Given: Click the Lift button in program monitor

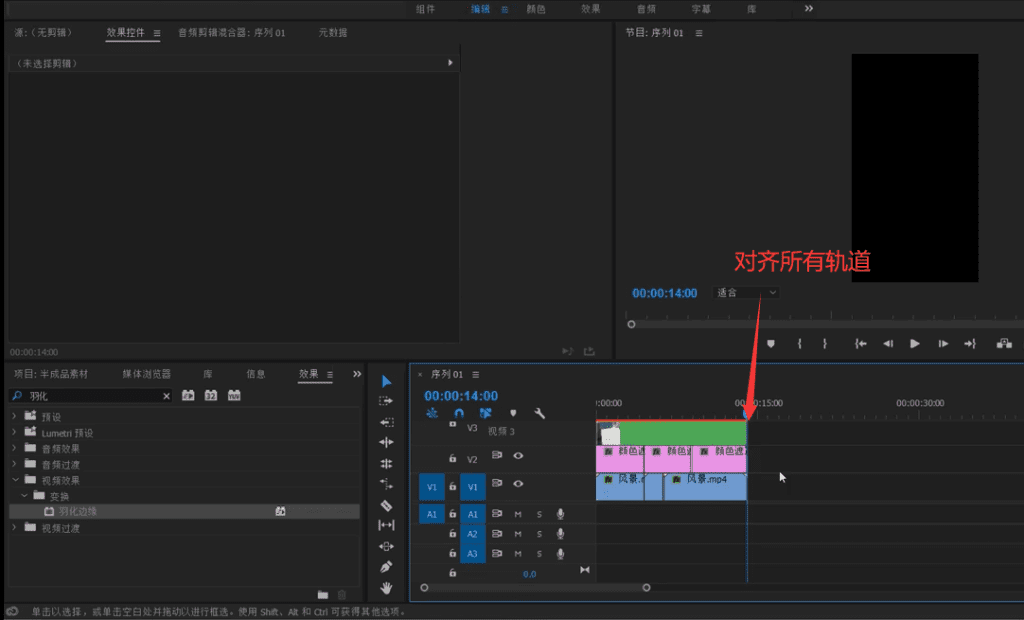Looking at the screenshot, I should click(x=1004, y=344).
